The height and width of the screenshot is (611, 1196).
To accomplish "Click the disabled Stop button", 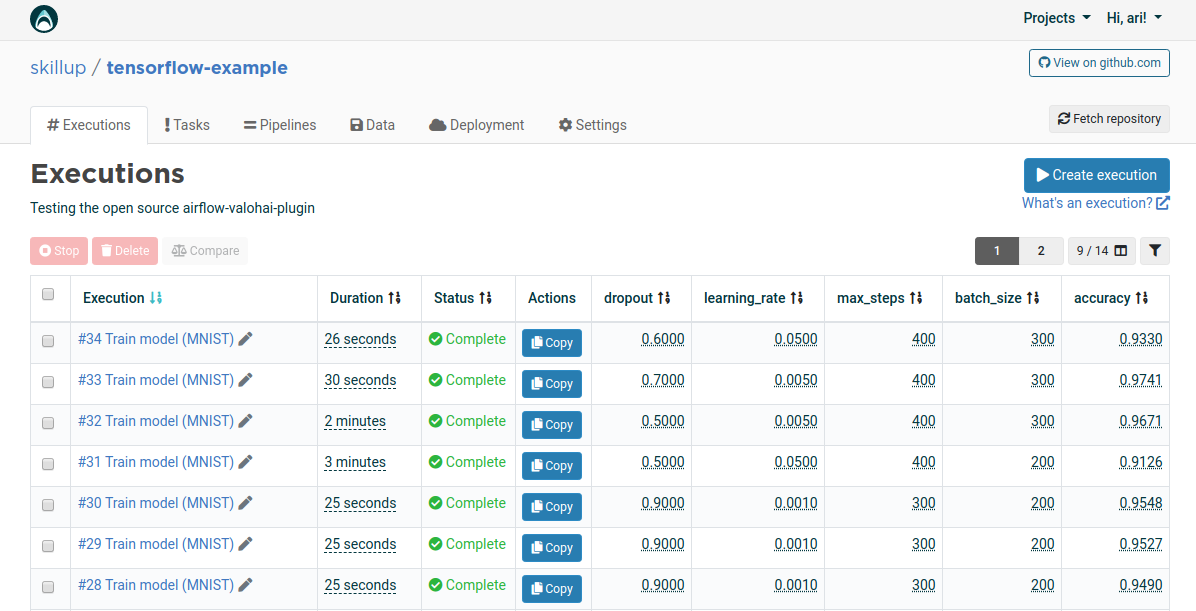I will (x=59, y=251).
